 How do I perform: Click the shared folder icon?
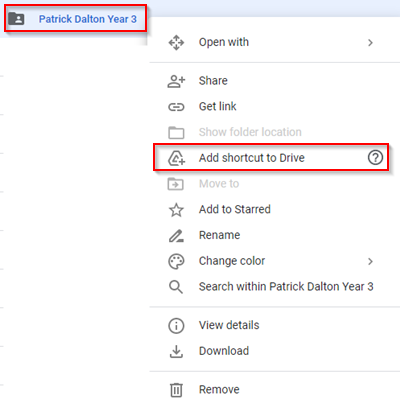(x=16, y=19)
